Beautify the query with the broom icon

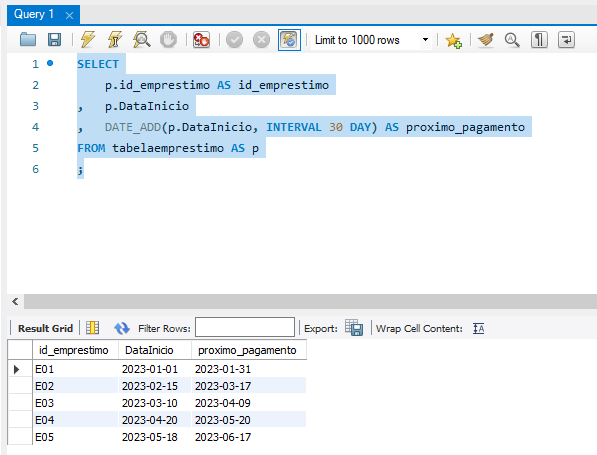[x=486, y=40]
